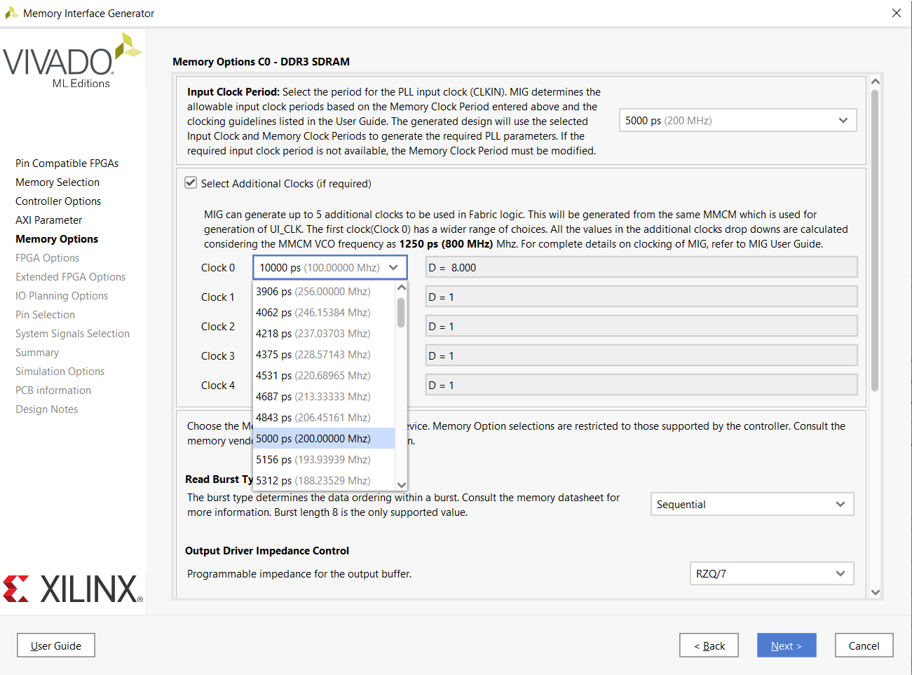Screen dimensions: 912x675
Task: Select 4531 ps (220.68965 Mhz) option
Action: click(325, 376)
